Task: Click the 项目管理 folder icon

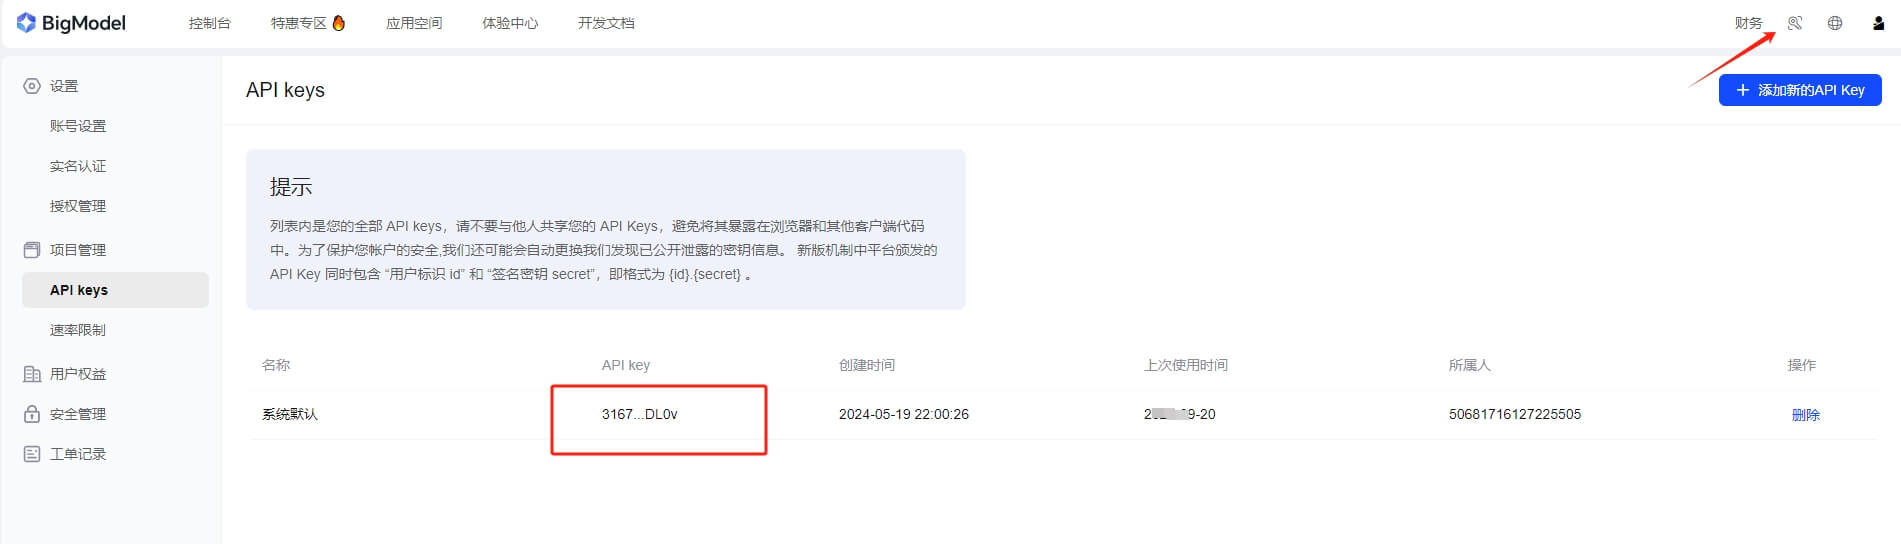Action: point(32,250)
